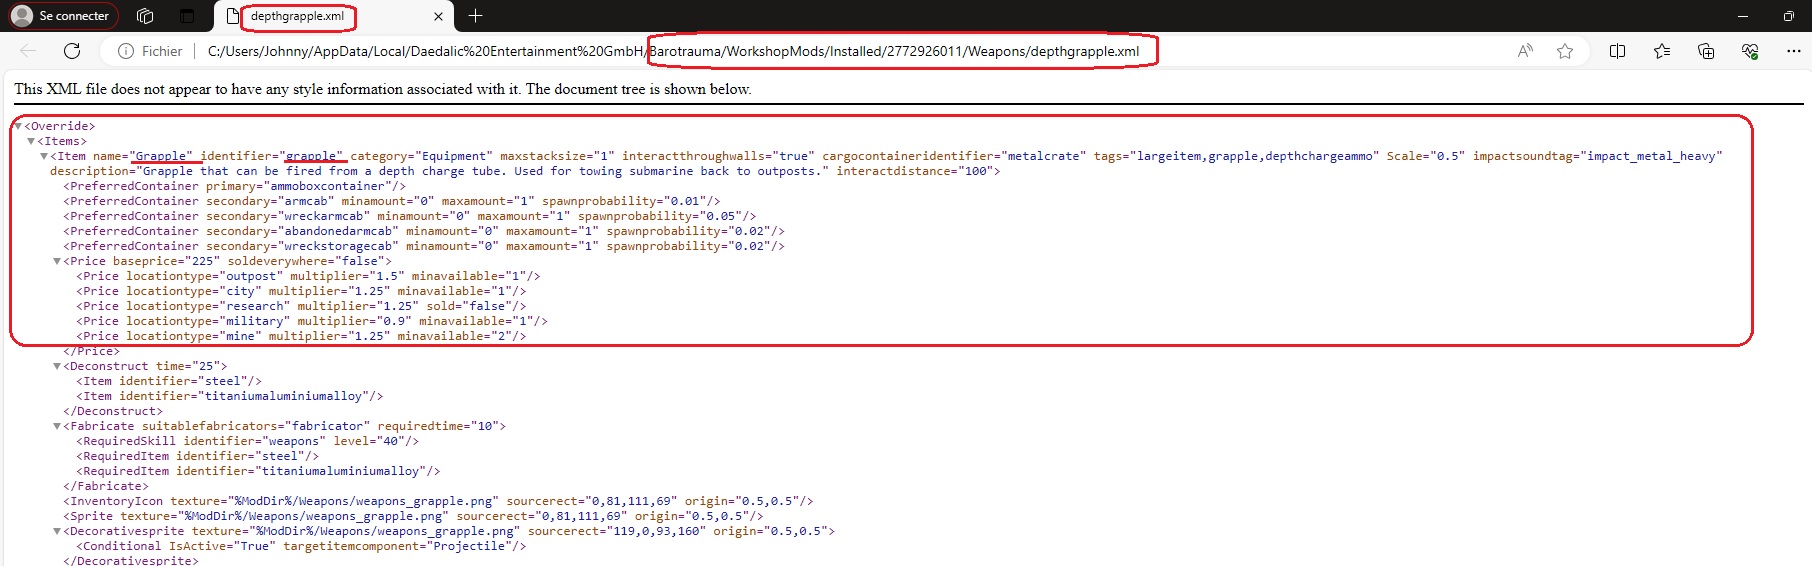Collapse the Items node
This screenshot has width=1812, height=566.
[x=31, y=141]
